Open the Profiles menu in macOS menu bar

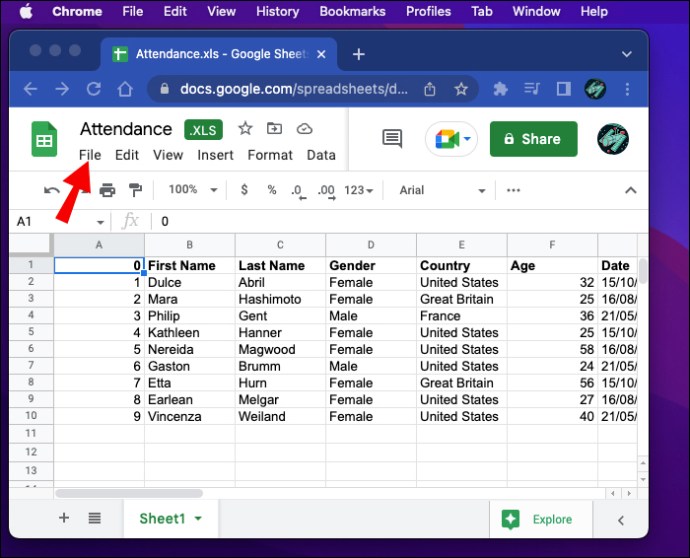428,11
